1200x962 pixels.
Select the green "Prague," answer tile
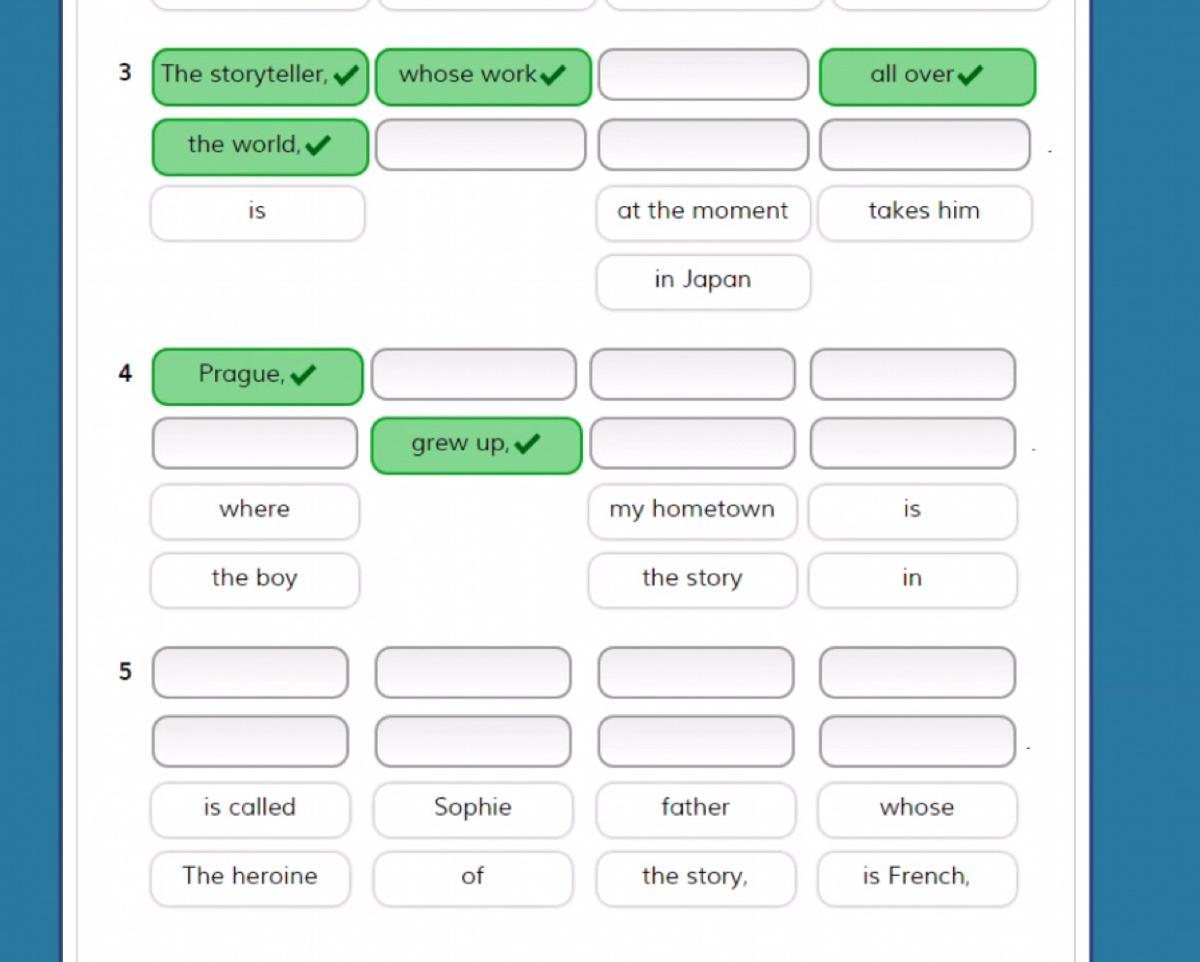(257, 376)
